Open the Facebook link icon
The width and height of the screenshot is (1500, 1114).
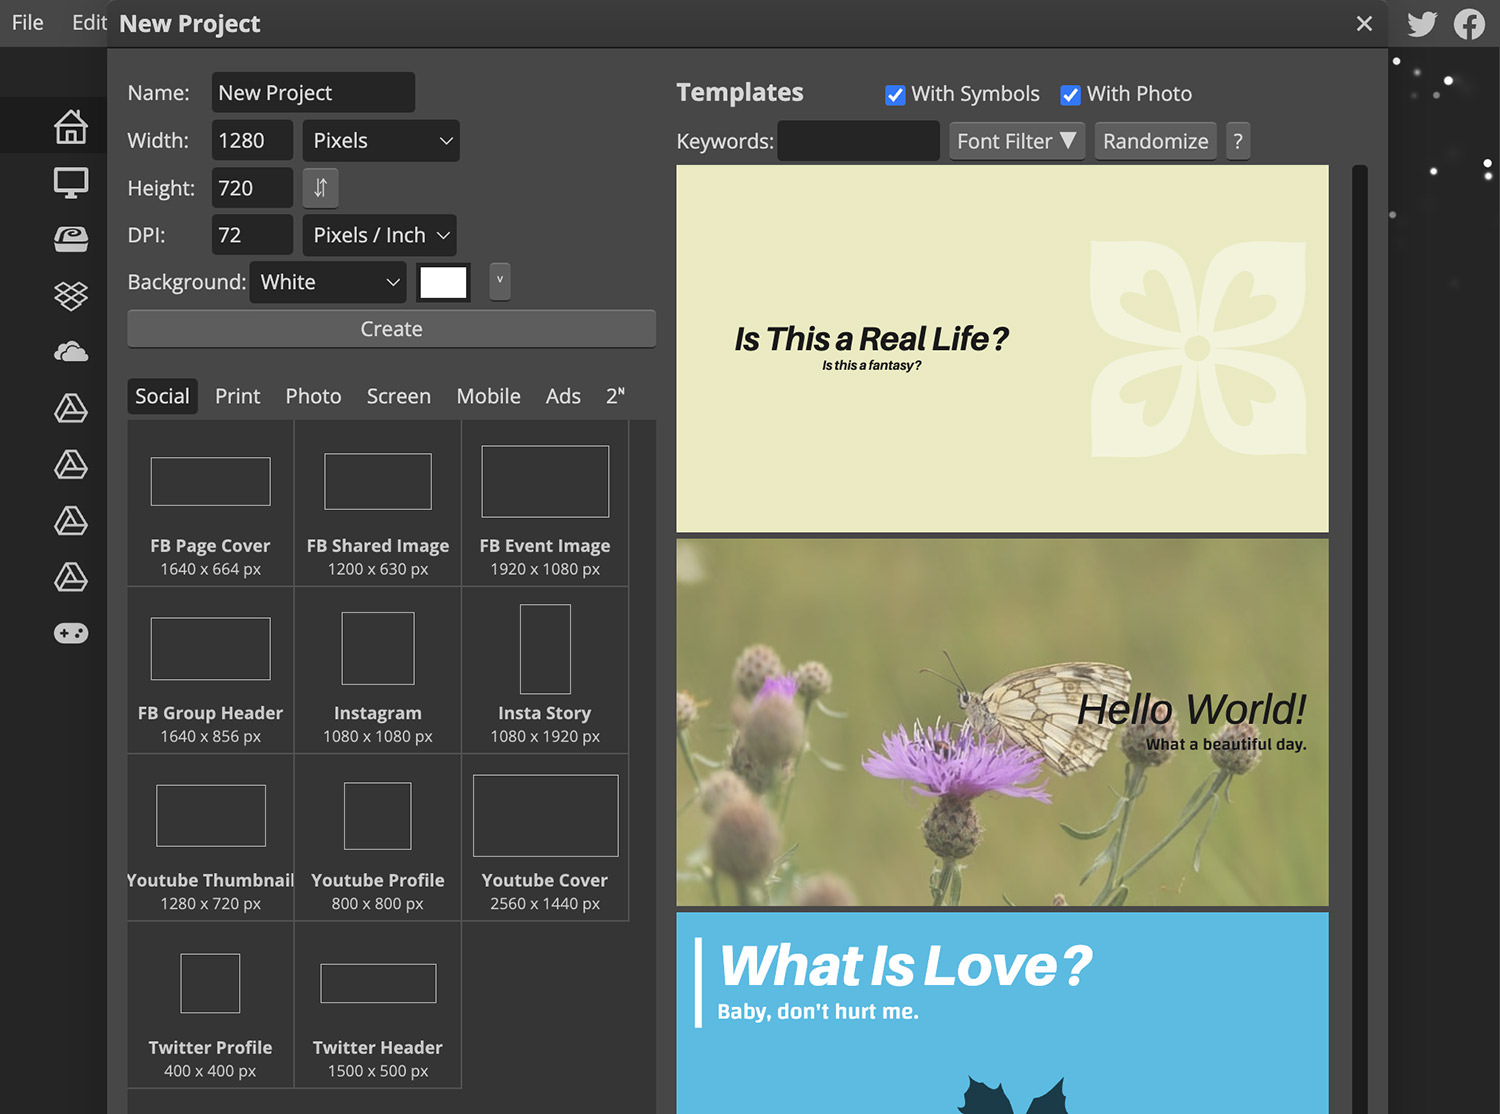point(1469,24)
